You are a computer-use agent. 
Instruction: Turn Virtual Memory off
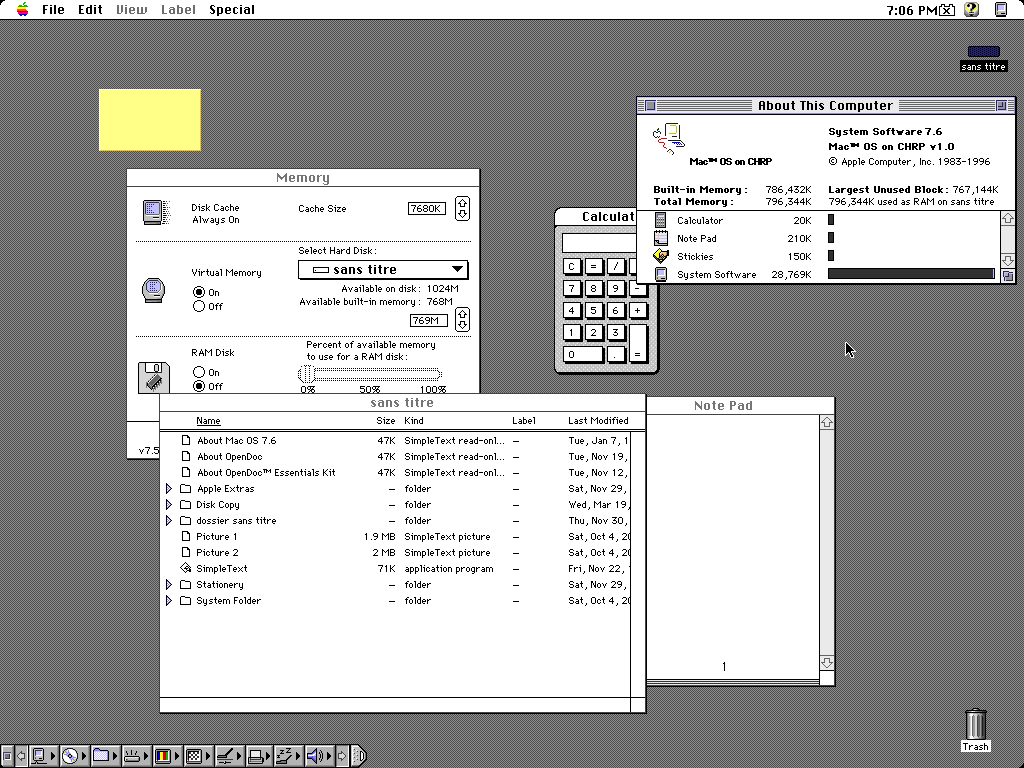pyautogui.click(x=199, y=307)
